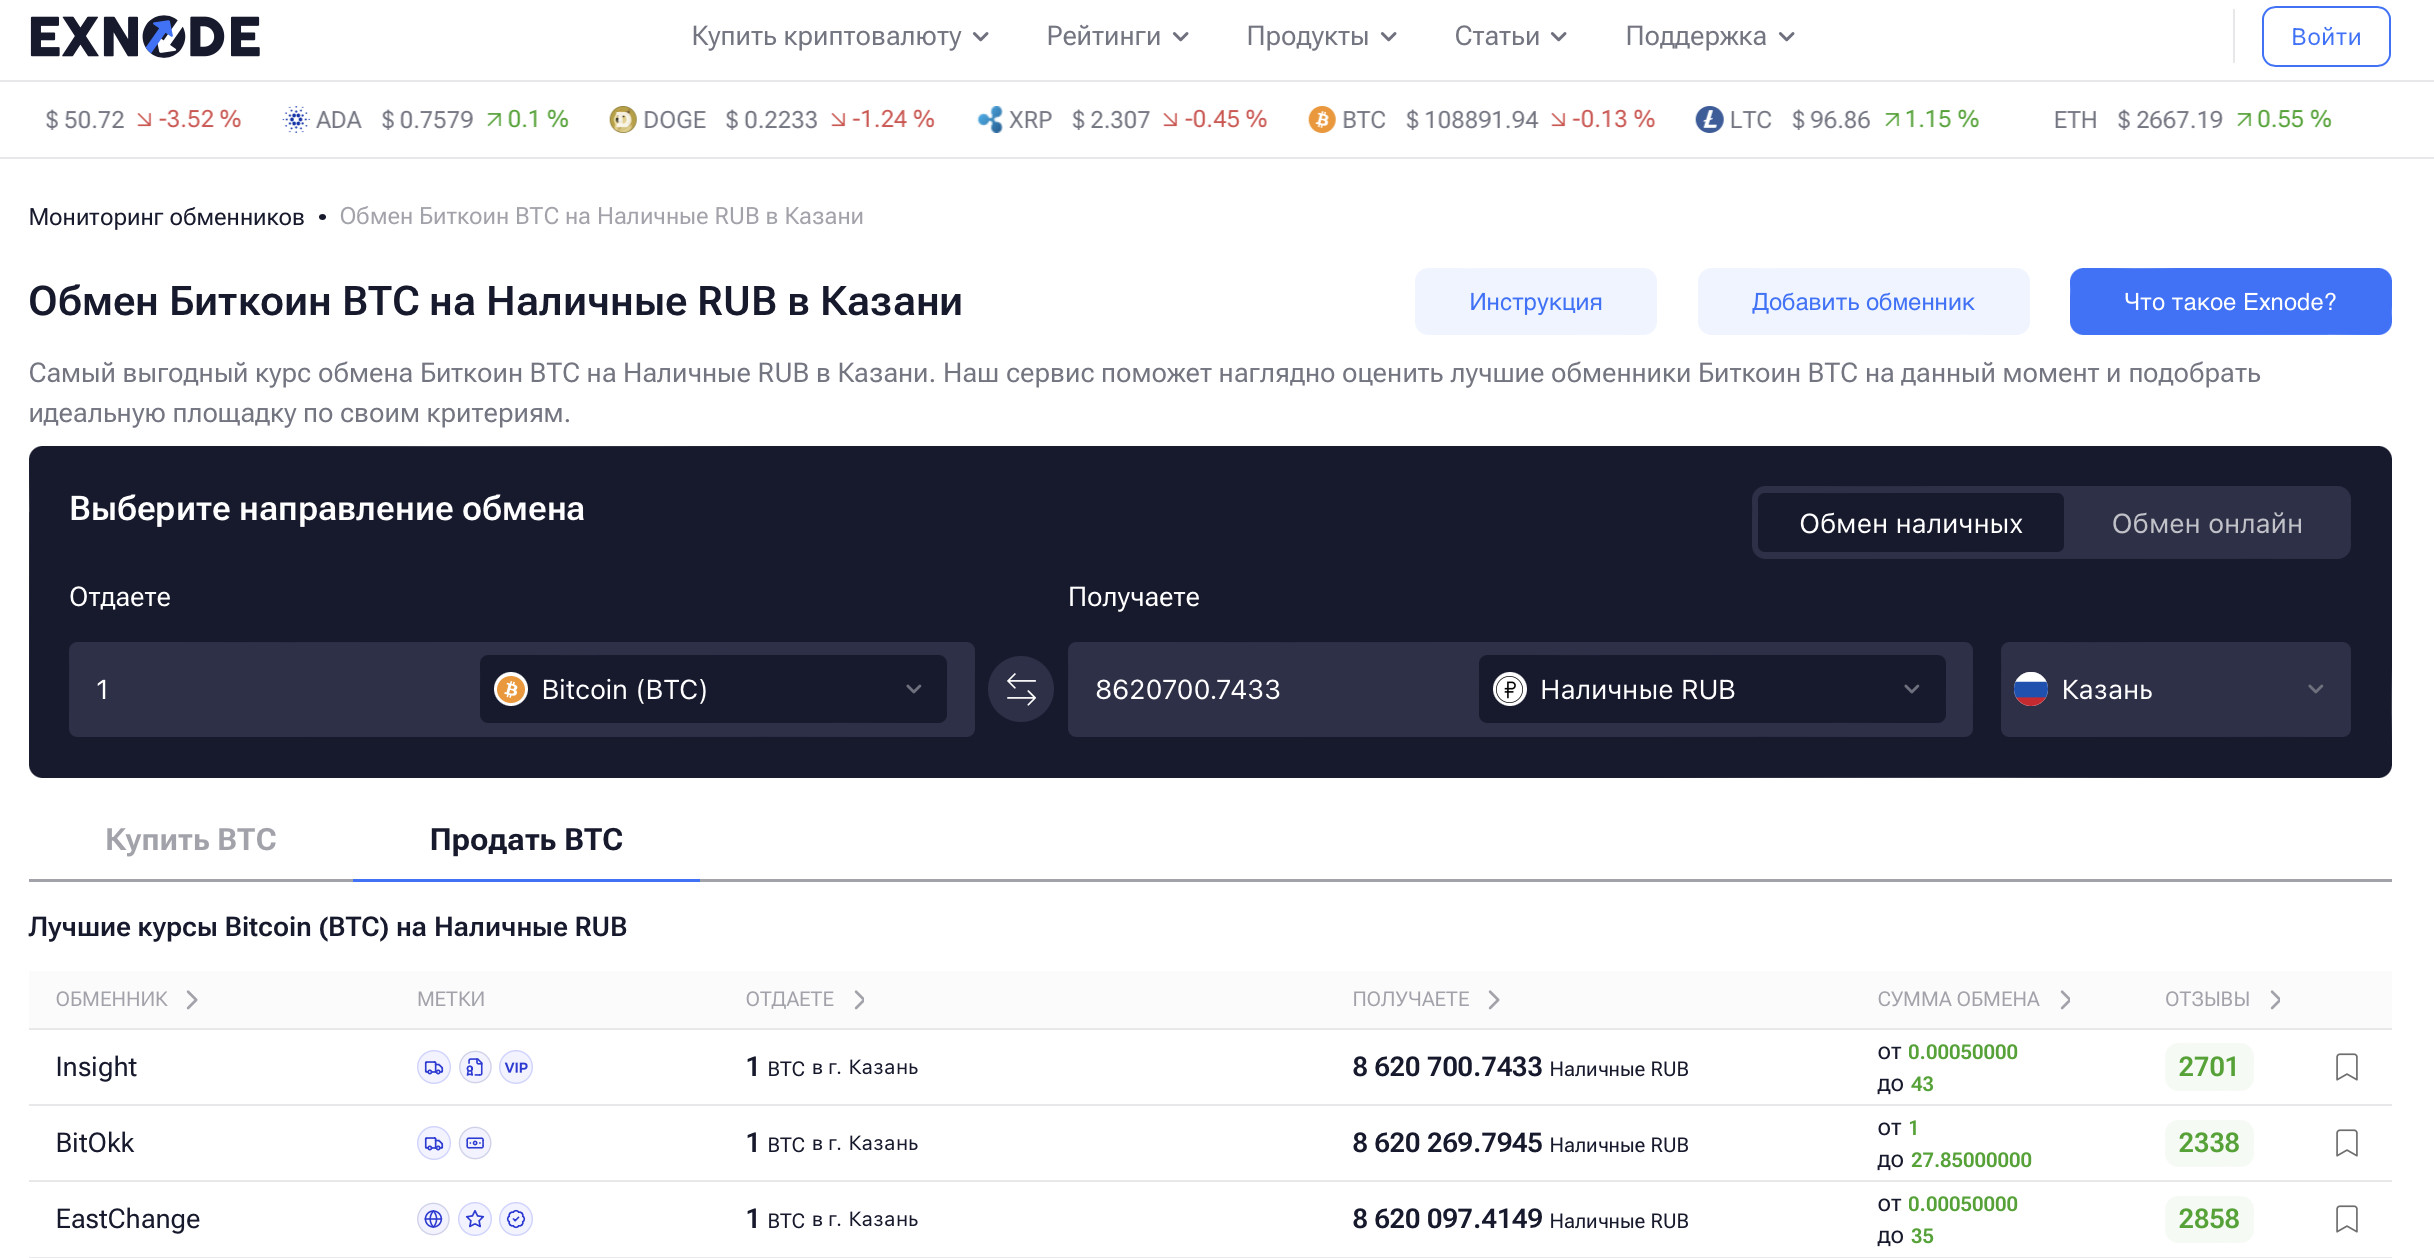Expand the Казань city selector

(2174, 689)
